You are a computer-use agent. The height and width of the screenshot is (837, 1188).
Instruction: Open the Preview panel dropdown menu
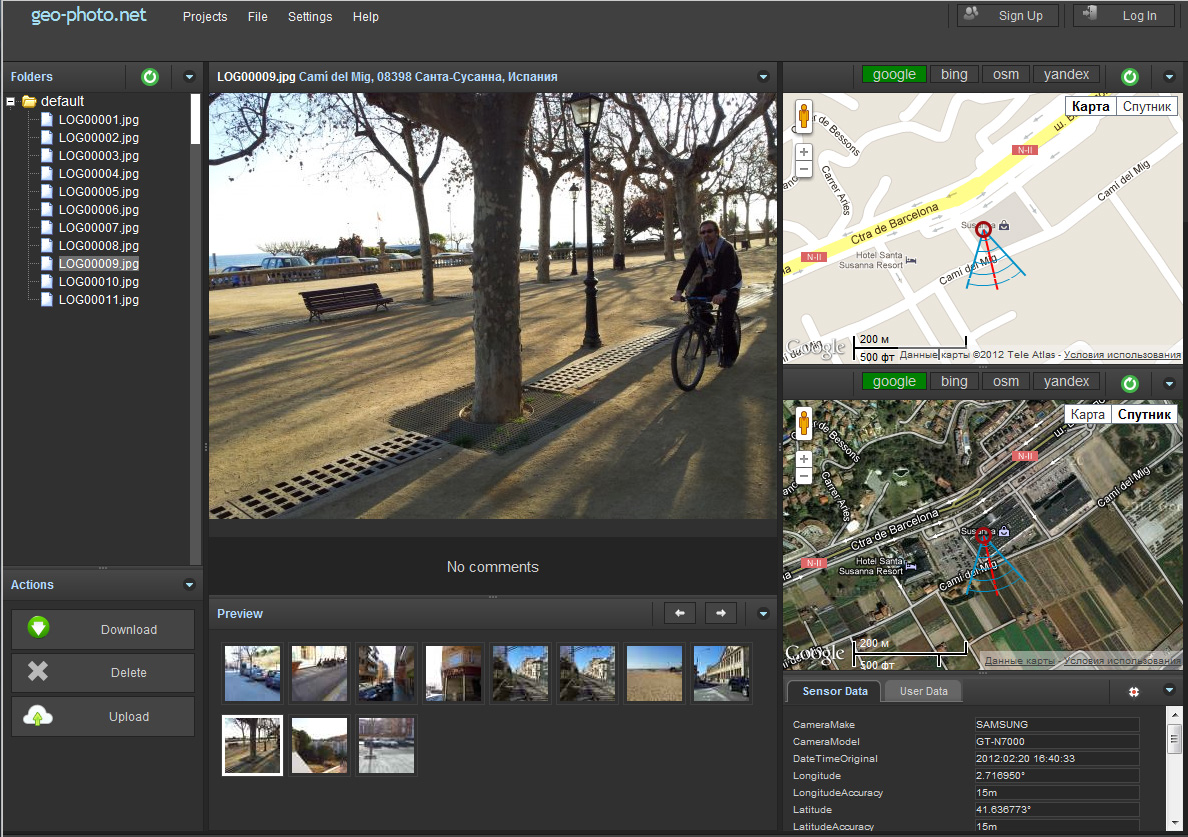763,613
